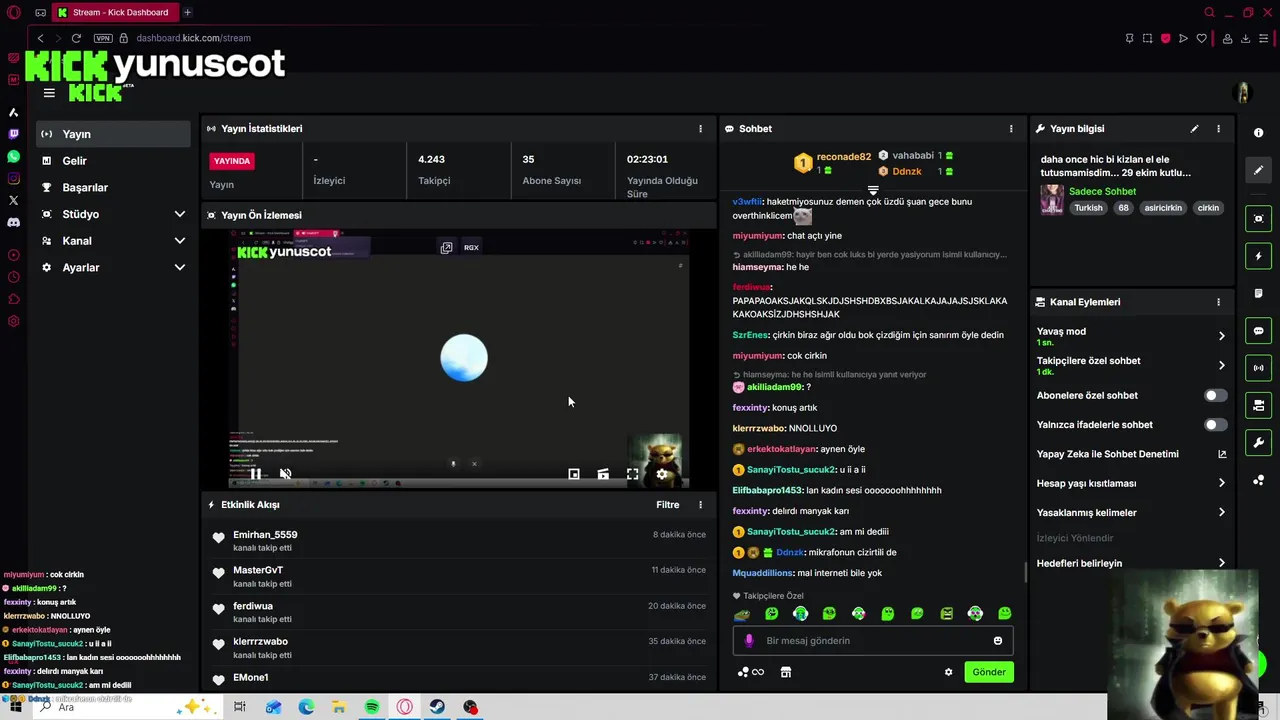Select Gelir in left navigation
This screenshot has height=720, width=1280.
coord(113,161)
